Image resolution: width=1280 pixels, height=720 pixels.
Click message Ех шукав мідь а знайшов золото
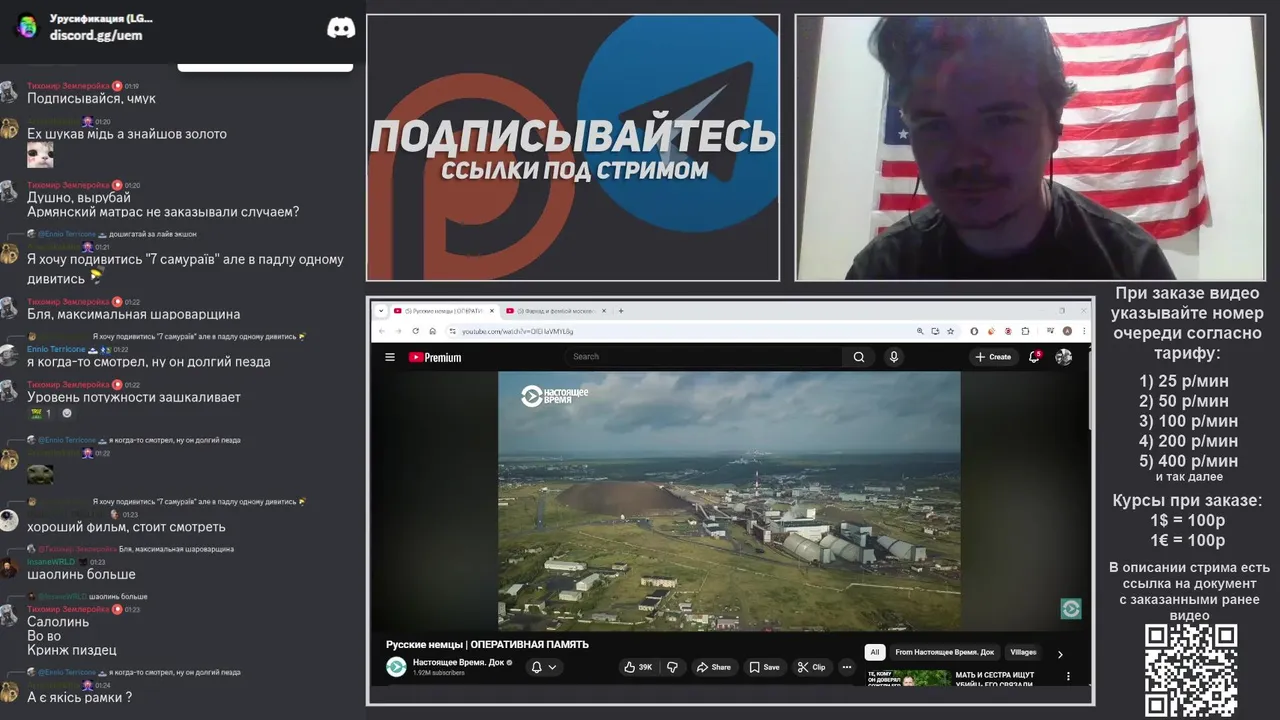click(127, 134)
